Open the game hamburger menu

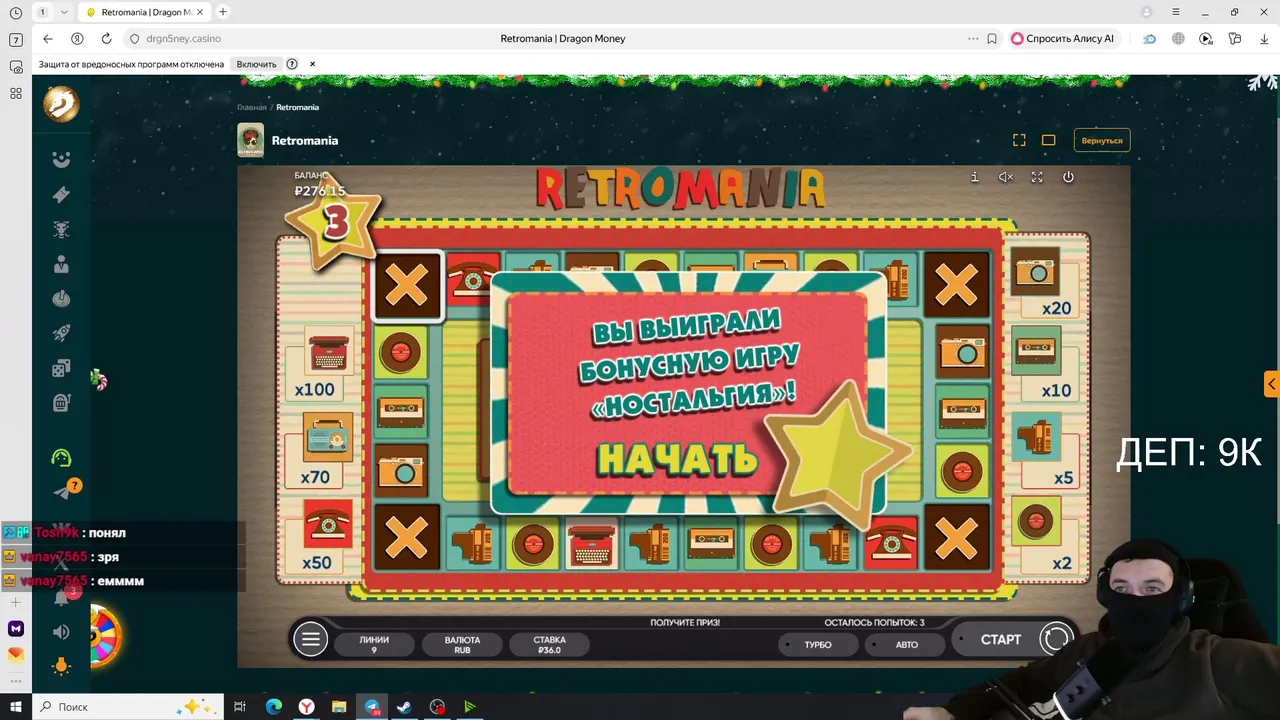click(310, 639)
